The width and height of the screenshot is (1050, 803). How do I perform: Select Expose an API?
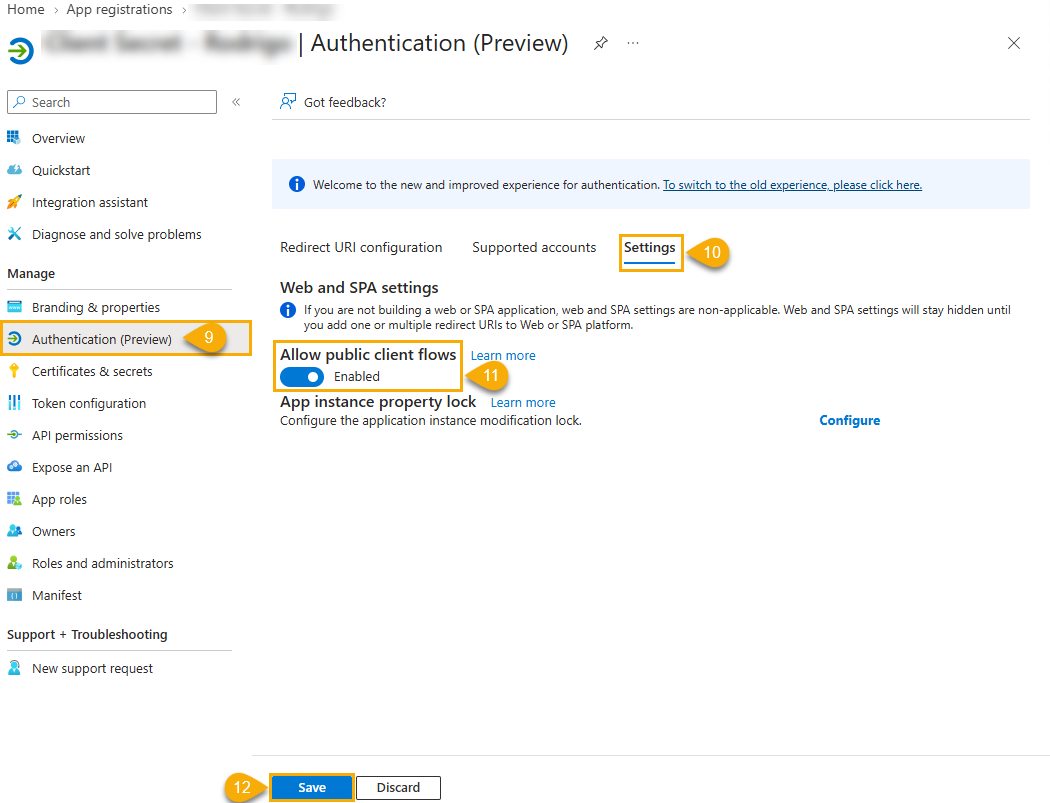click(72, 467)
